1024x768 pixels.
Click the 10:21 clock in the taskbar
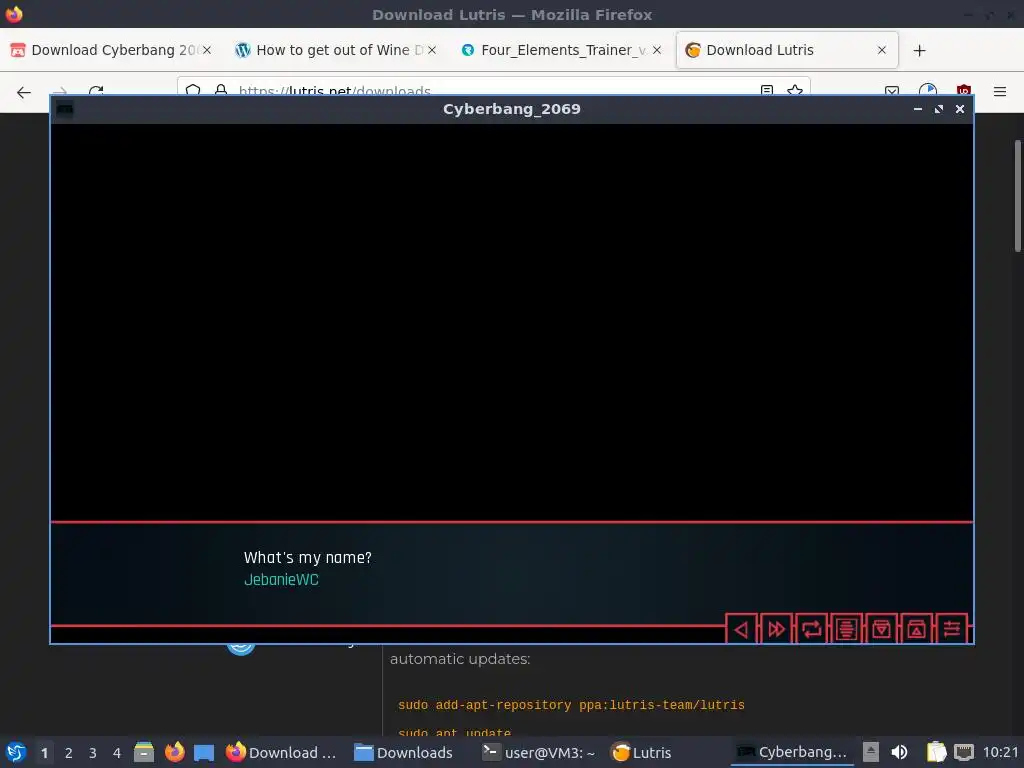click(1000, 752)
